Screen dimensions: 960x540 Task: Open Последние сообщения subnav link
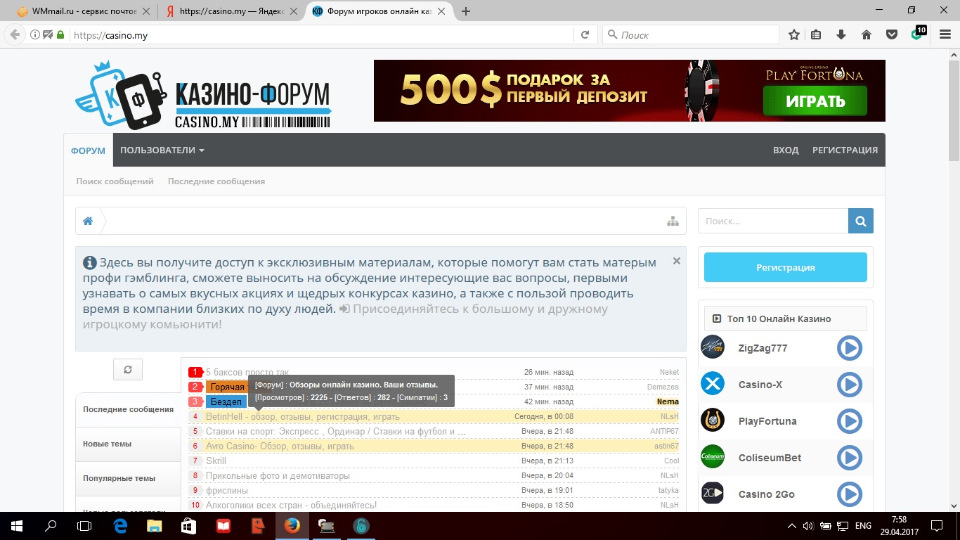pyautogui.click(x=216, y=181)
